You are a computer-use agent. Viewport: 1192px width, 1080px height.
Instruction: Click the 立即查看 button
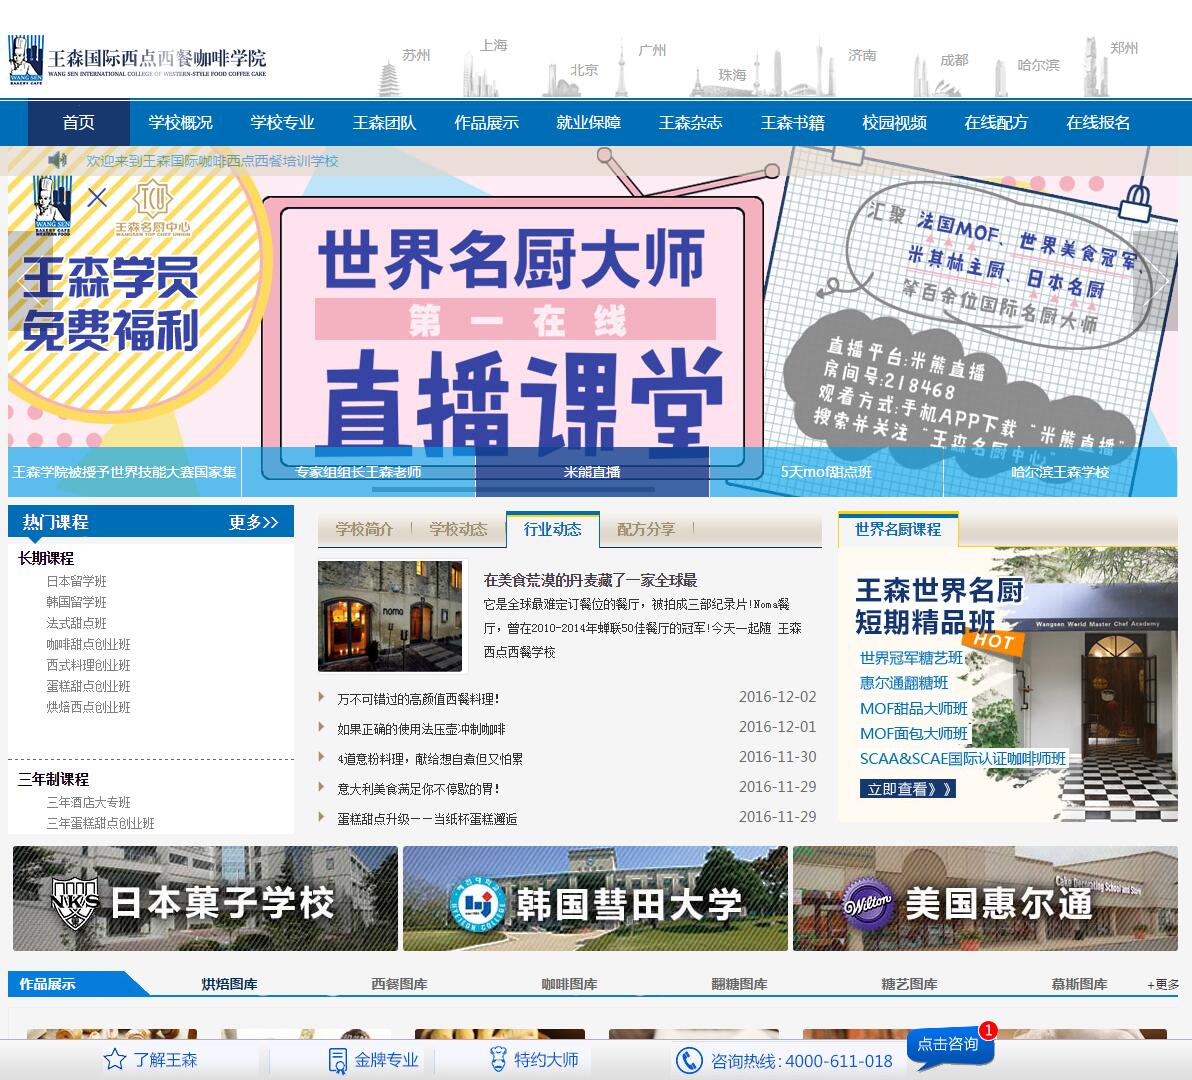908,789
